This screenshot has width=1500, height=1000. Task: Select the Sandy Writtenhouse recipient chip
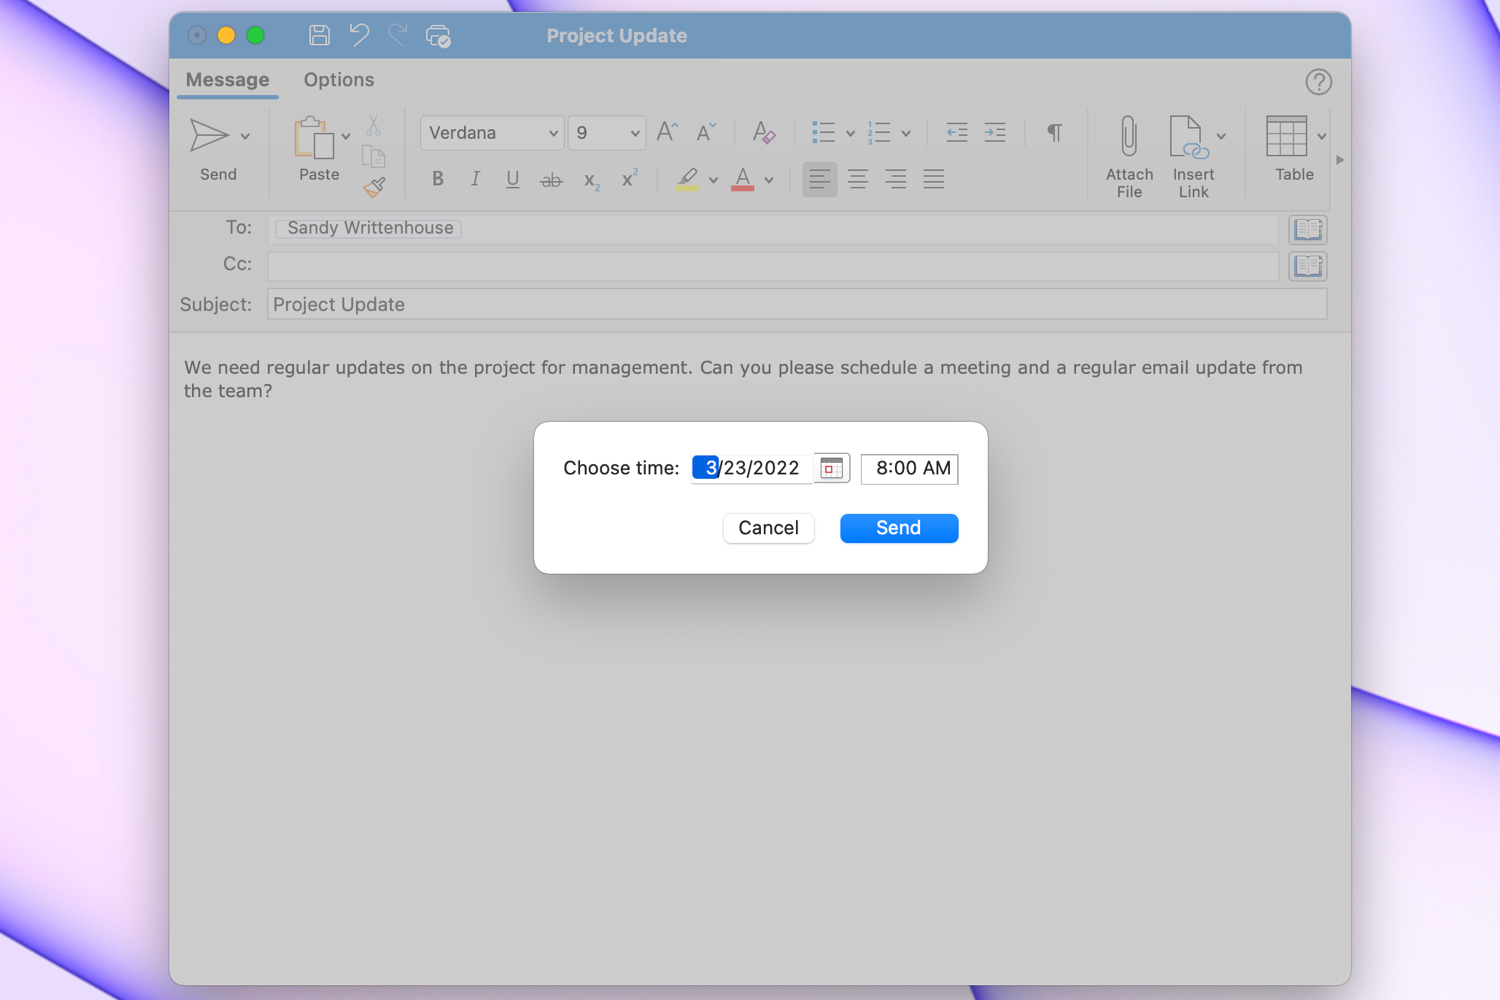tap(369, 228)
